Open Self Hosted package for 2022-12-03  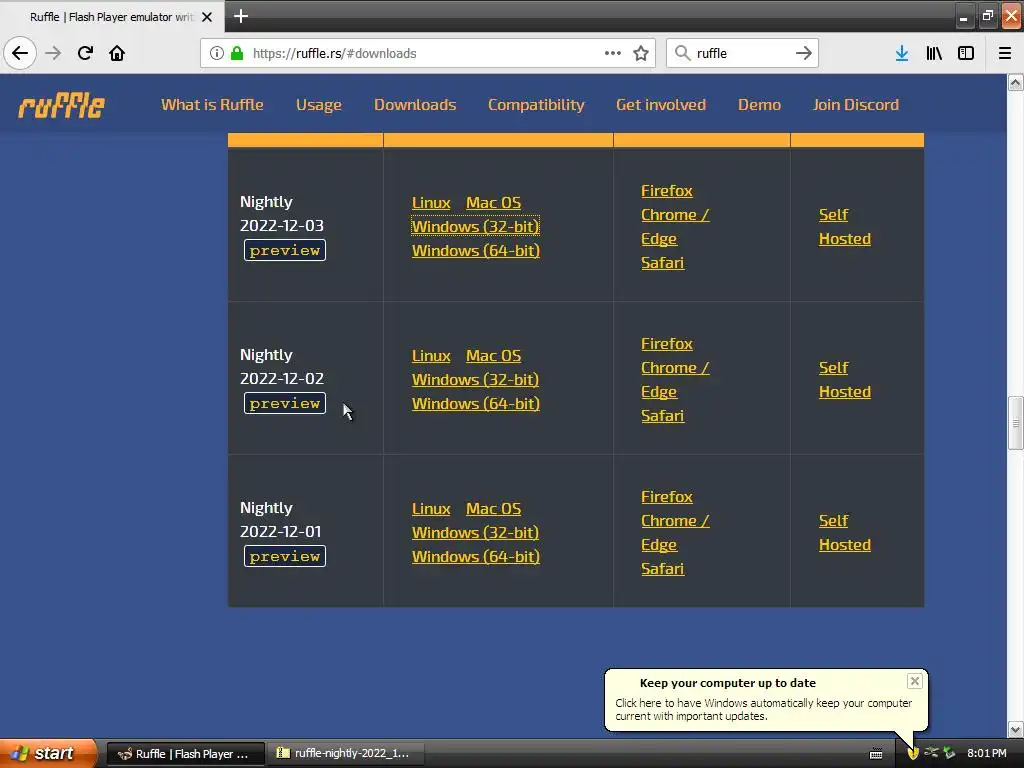(844, 227)
